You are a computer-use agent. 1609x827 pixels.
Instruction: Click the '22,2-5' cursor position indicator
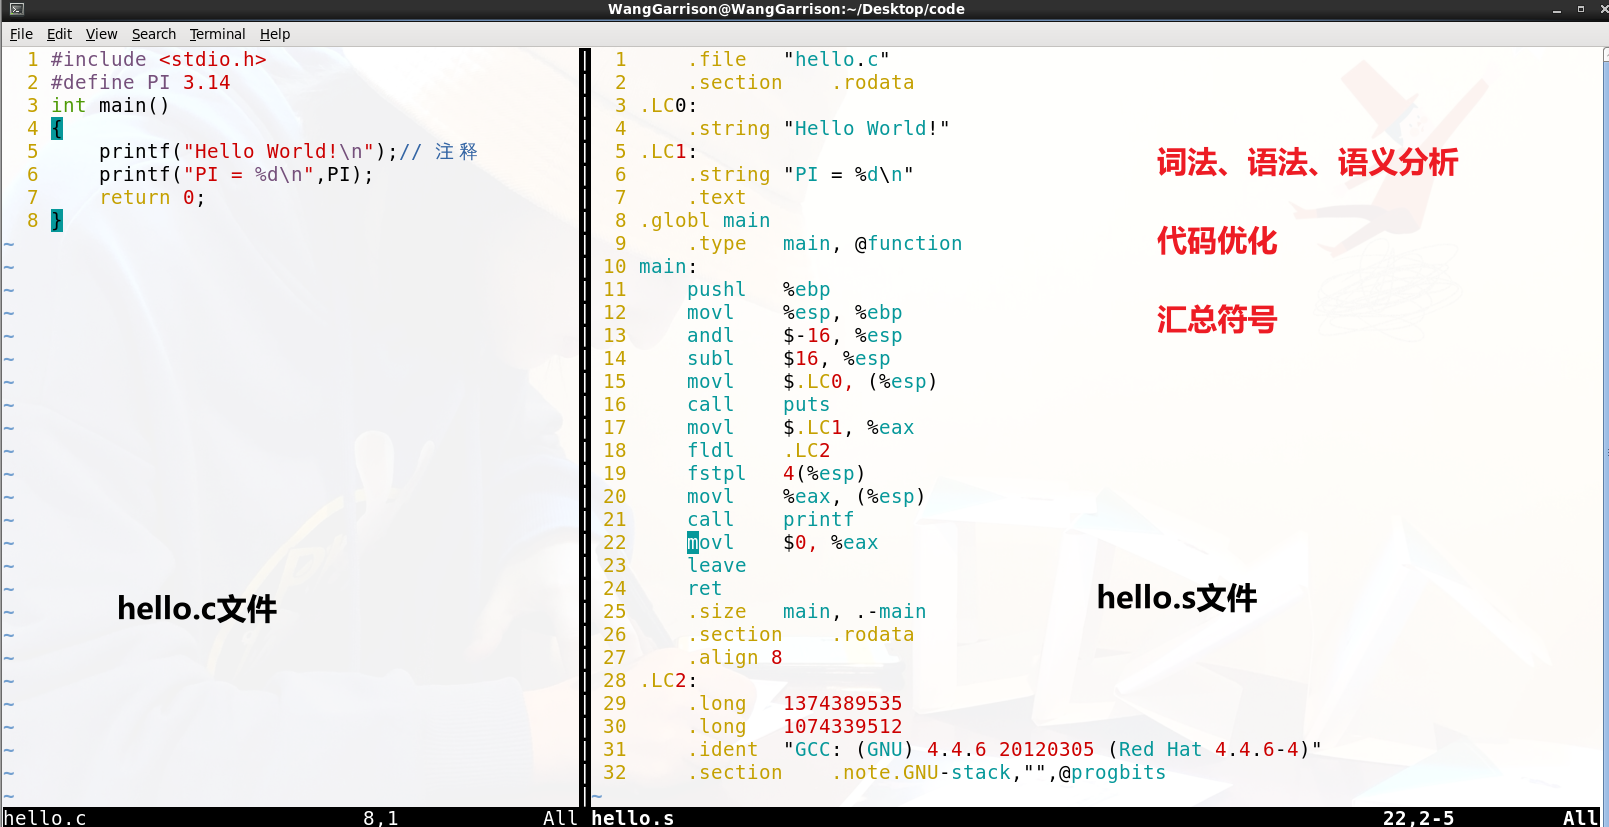[1418, 817]
